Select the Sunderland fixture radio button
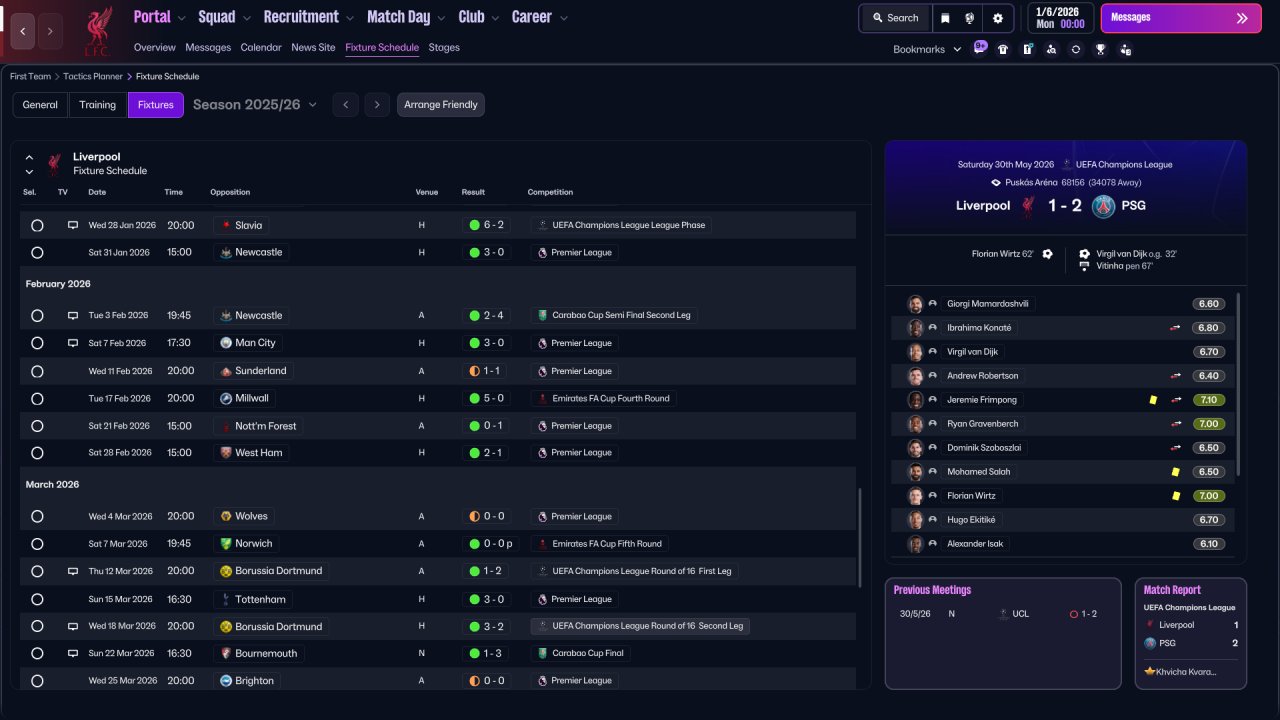This screenshot has height=720, width=1280. point(37,372)
